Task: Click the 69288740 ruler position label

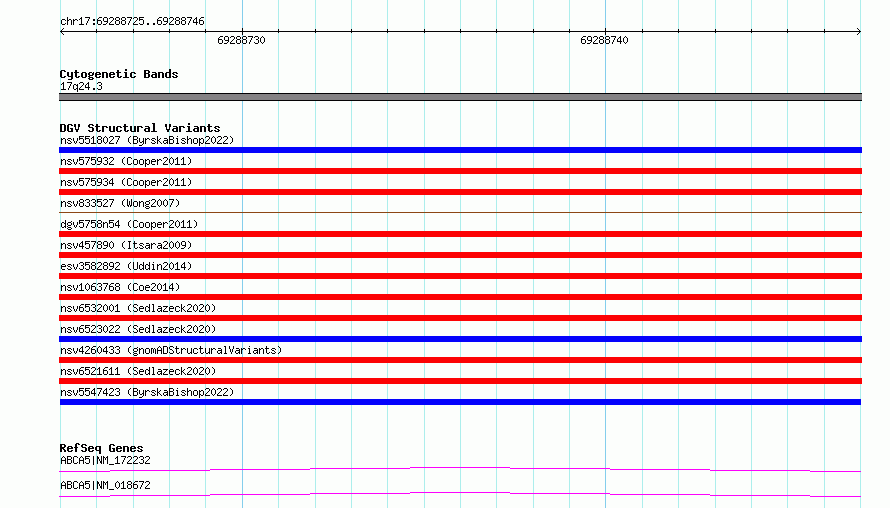Action: click(x=604, y=40)
